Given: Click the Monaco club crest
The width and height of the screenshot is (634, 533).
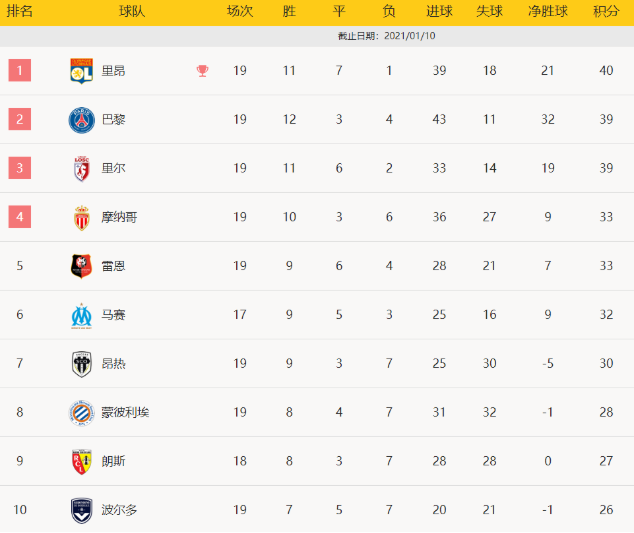Looking at the screenshot, I should pos(81,217).
